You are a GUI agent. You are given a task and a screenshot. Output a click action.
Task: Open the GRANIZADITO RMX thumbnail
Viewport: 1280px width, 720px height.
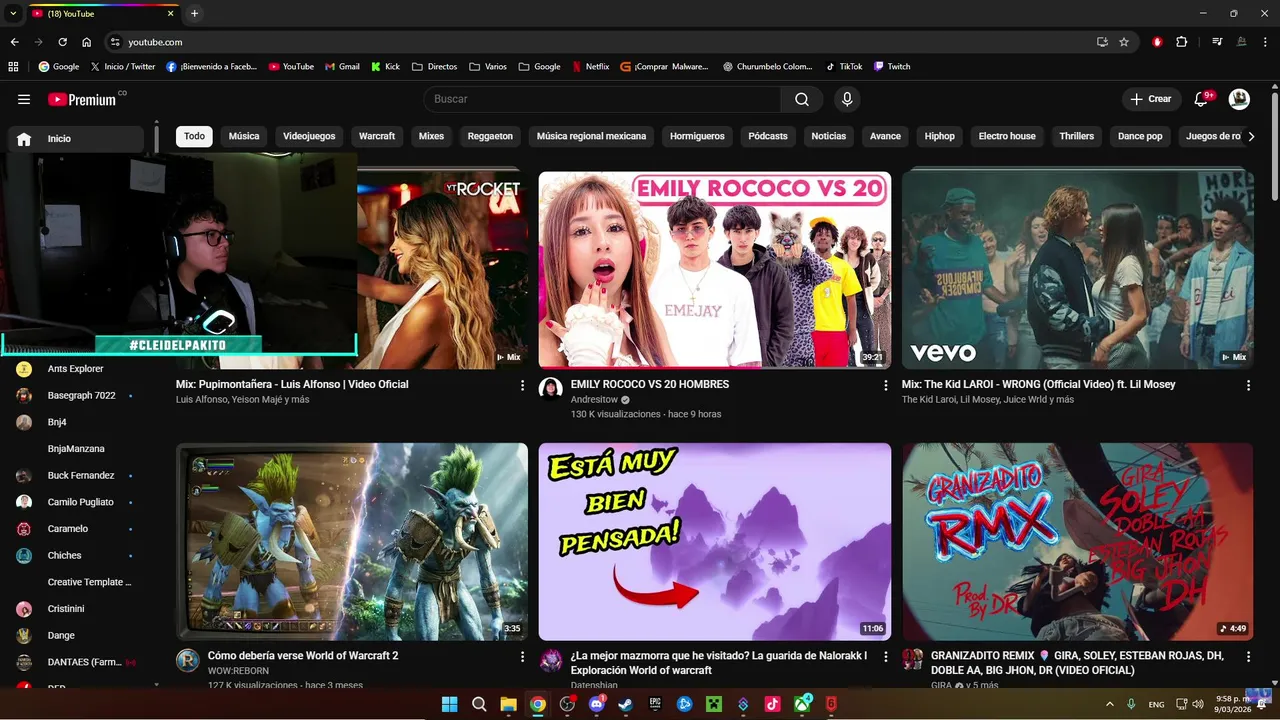[1078, 542]
